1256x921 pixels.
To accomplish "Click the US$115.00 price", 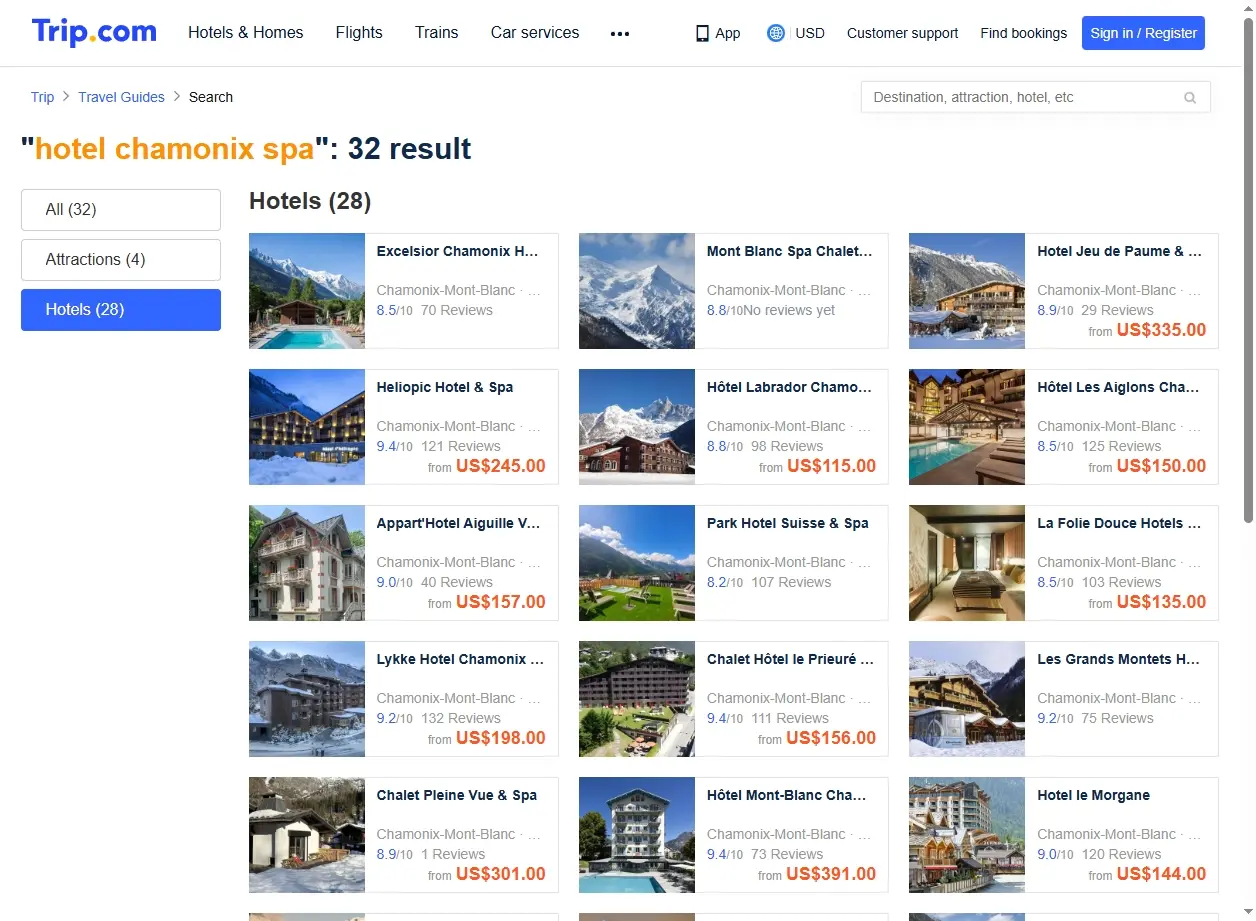I will tap(831, 466).
